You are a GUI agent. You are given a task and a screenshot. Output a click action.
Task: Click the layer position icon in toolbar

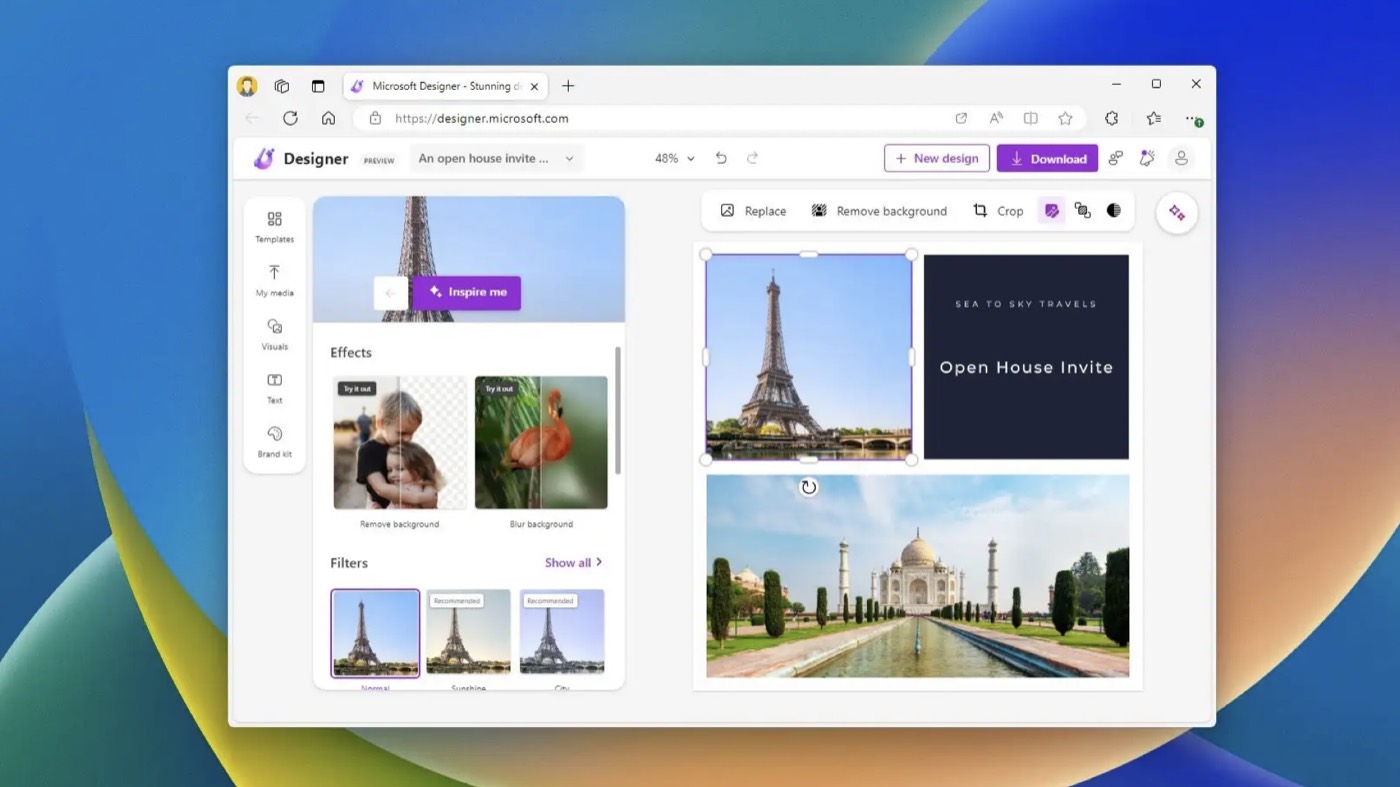(1082, 211)
